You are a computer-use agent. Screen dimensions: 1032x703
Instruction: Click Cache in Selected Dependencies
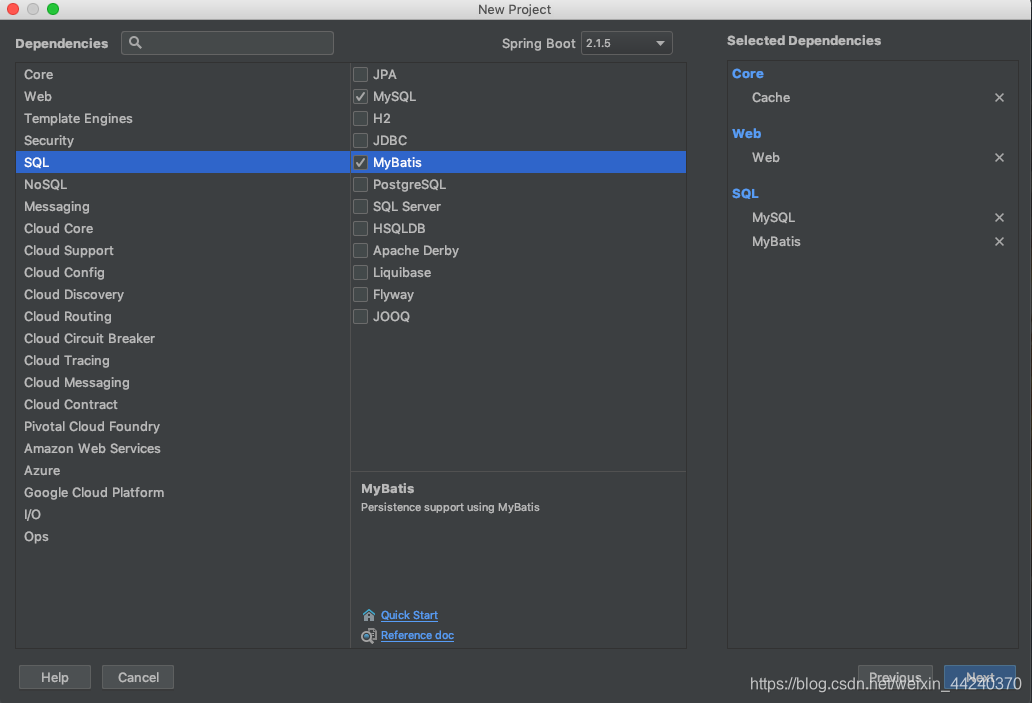pos(771,97)
